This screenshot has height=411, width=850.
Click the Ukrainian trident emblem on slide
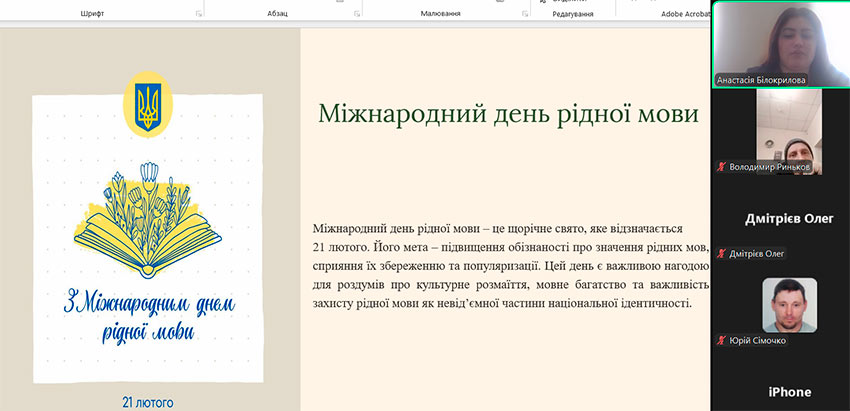coord(148,104)
